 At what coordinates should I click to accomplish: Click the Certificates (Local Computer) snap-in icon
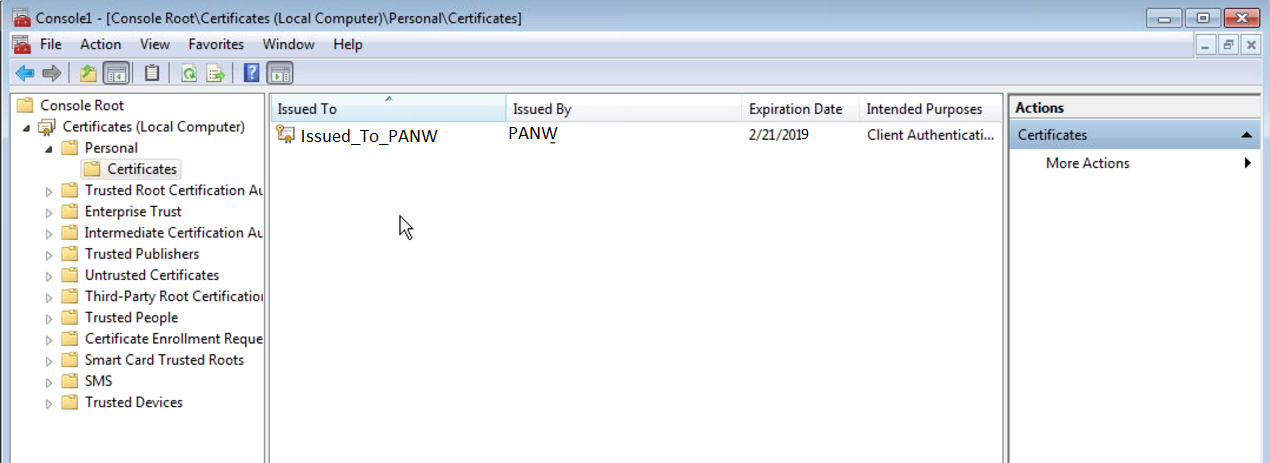(47, 127)
